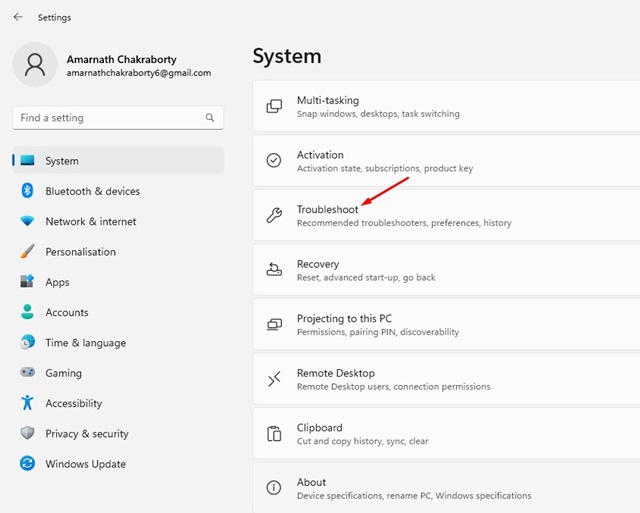Click the user profile avatar icon
The image size is (640, 513).
point(35,65)
